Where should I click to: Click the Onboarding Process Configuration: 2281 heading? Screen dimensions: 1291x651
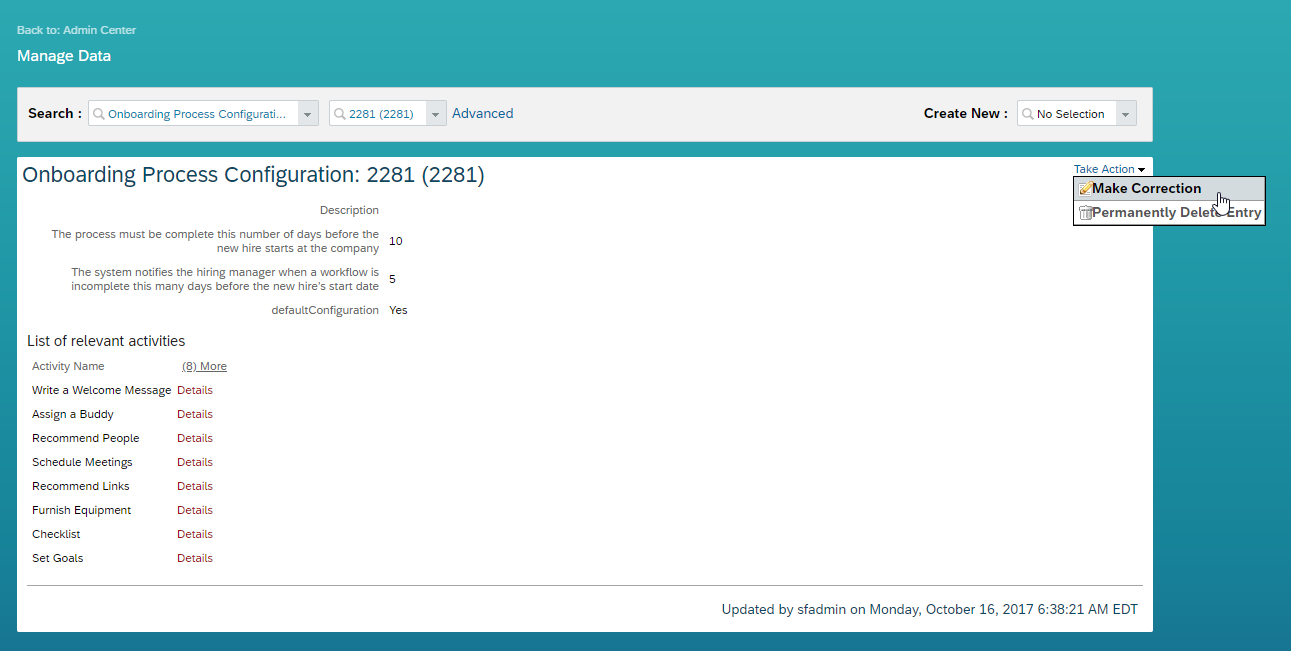point(253,175)
